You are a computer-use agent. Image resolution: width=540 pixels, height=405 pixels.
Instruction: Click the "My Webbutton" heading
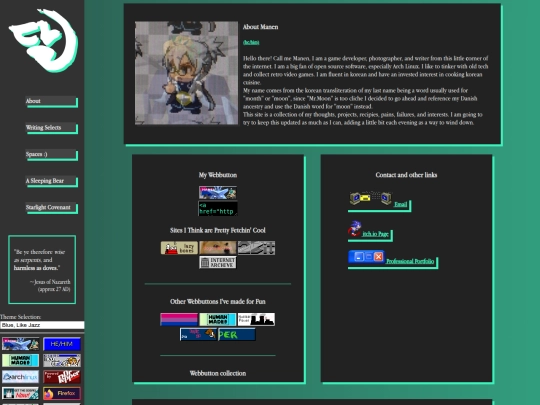click(x=218, y=175)
